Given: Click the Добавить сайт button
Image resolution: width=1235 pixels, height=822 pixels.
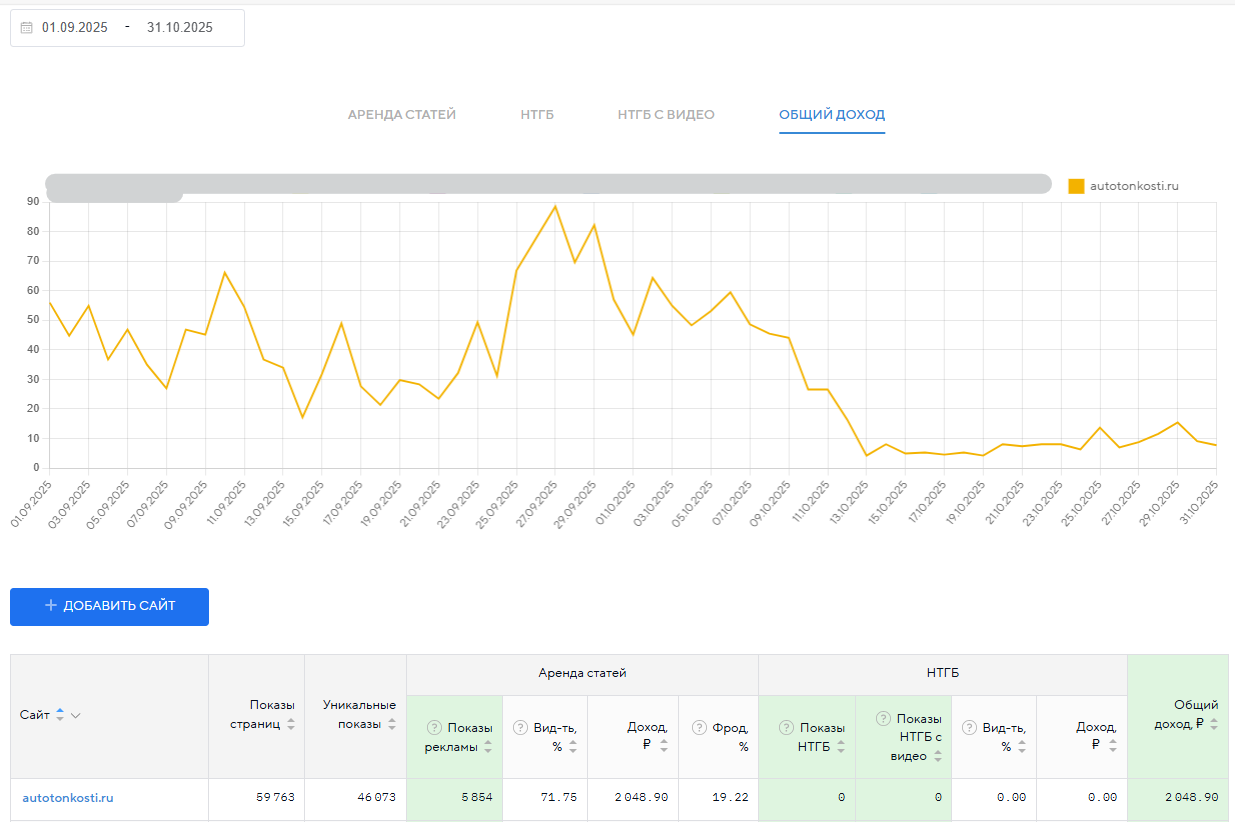Looking at the screenshot, I should click(x=109, y=606).
